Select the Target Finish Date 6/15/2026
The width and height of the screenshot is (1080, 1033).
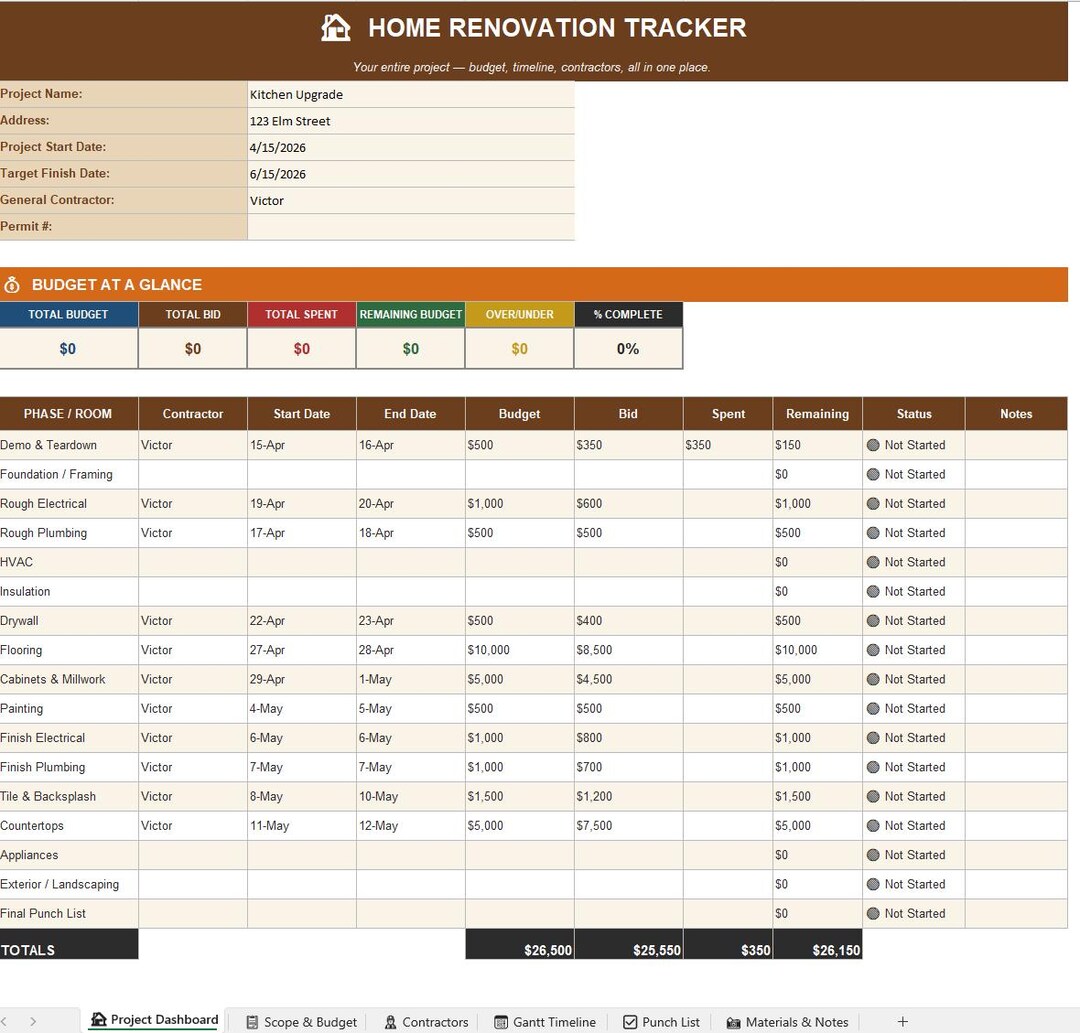click(411, 174)
